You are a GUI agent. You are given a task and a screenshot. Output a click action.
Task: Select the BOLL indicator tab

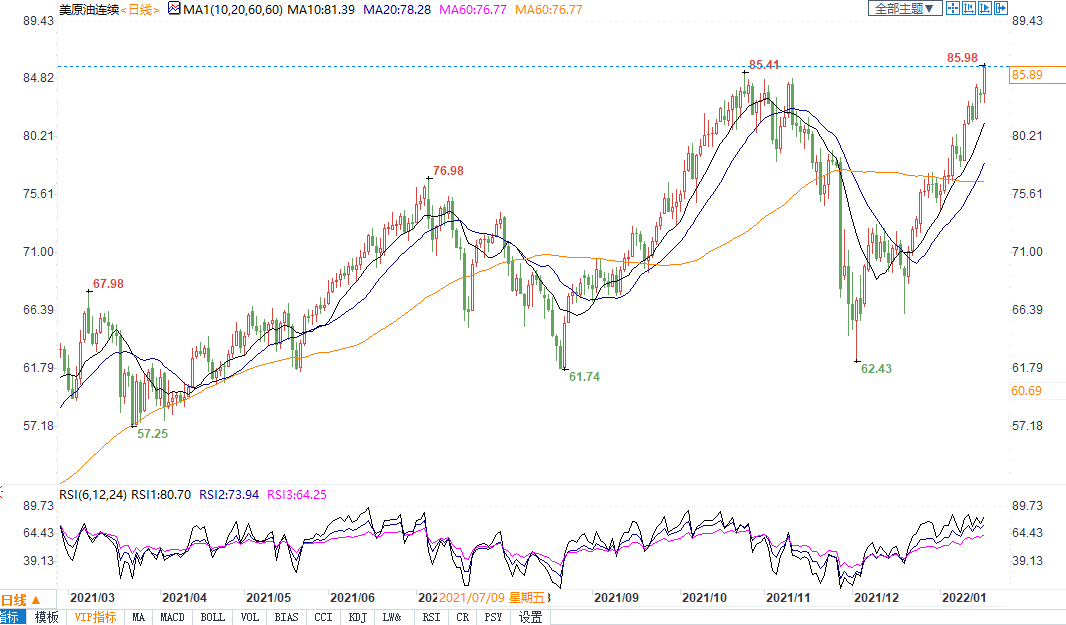(x=212, y=617)
